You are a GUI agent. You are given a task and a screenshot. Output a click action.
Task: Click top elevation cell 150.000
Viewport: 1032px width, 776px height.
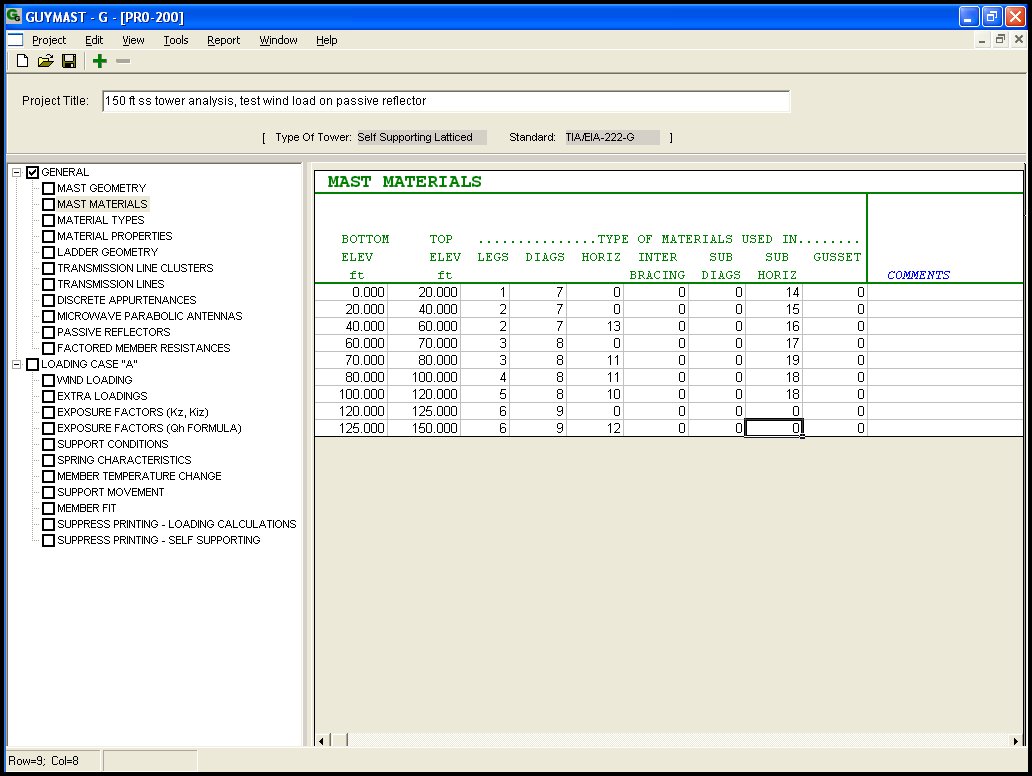click(x=424, y=428)
